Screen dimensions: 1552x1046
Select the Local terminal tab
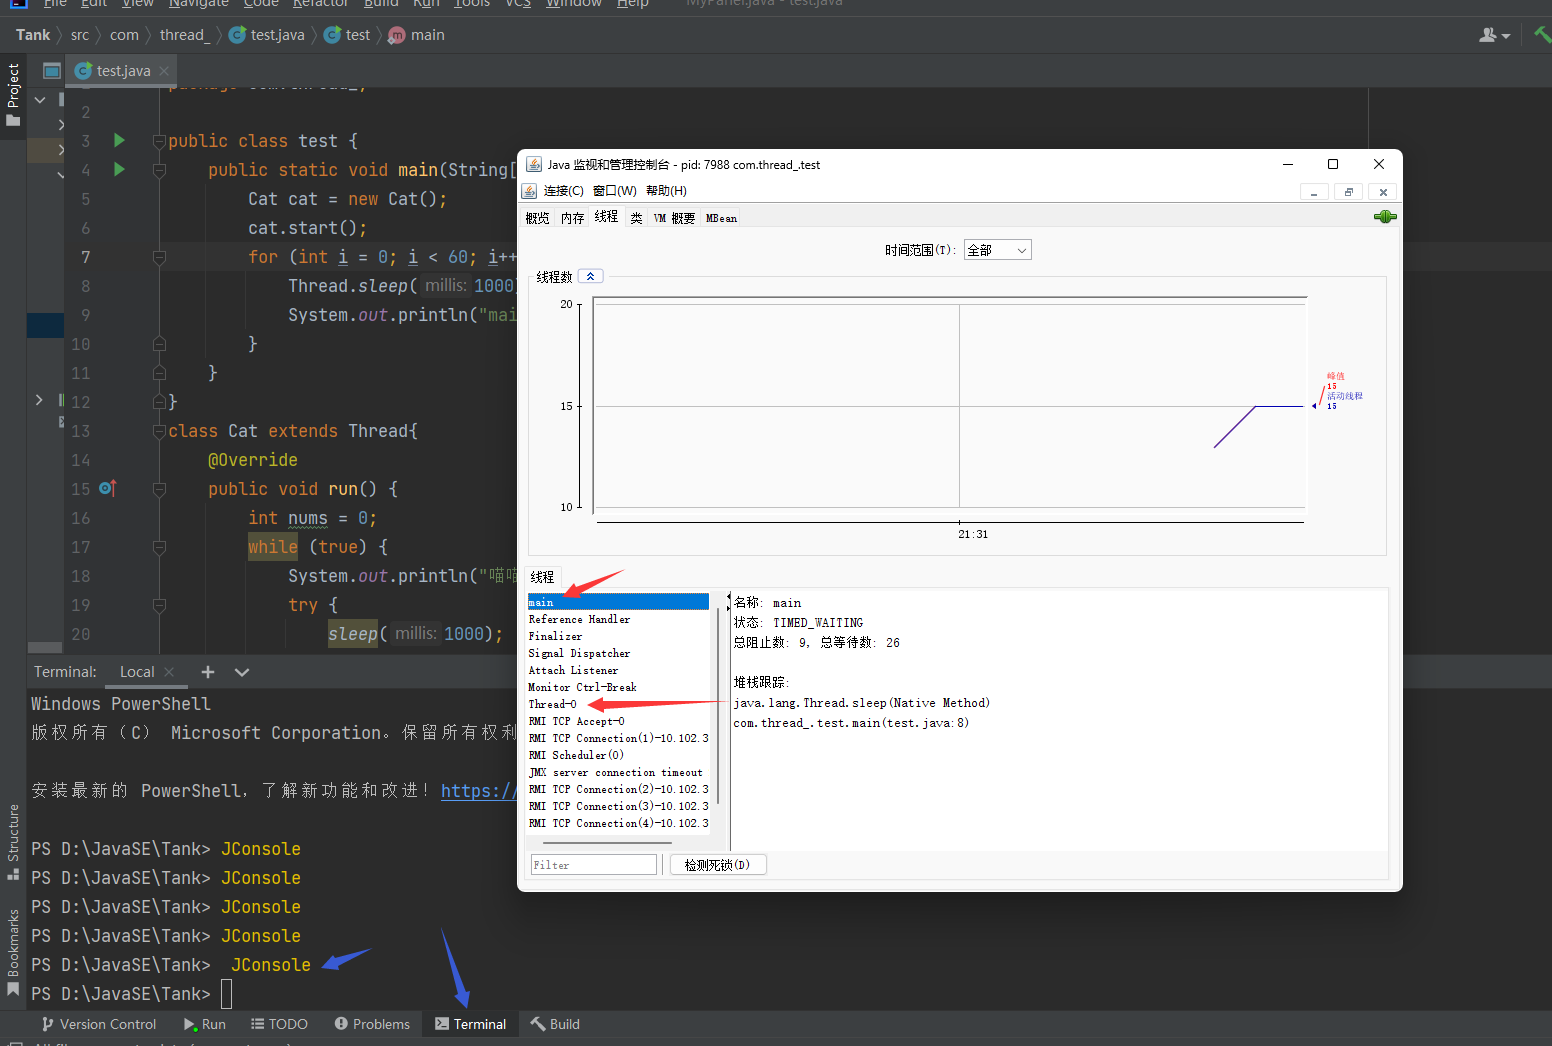tap(137, 672)
